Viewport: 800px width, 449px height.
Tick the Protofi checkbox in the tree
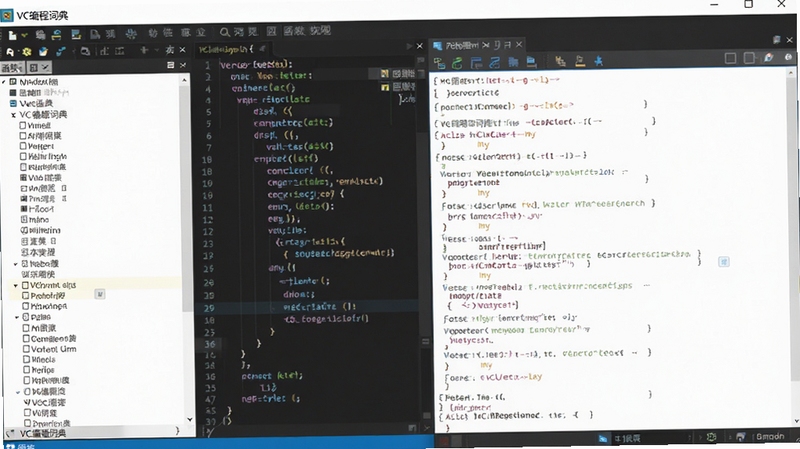coord(26,295)
